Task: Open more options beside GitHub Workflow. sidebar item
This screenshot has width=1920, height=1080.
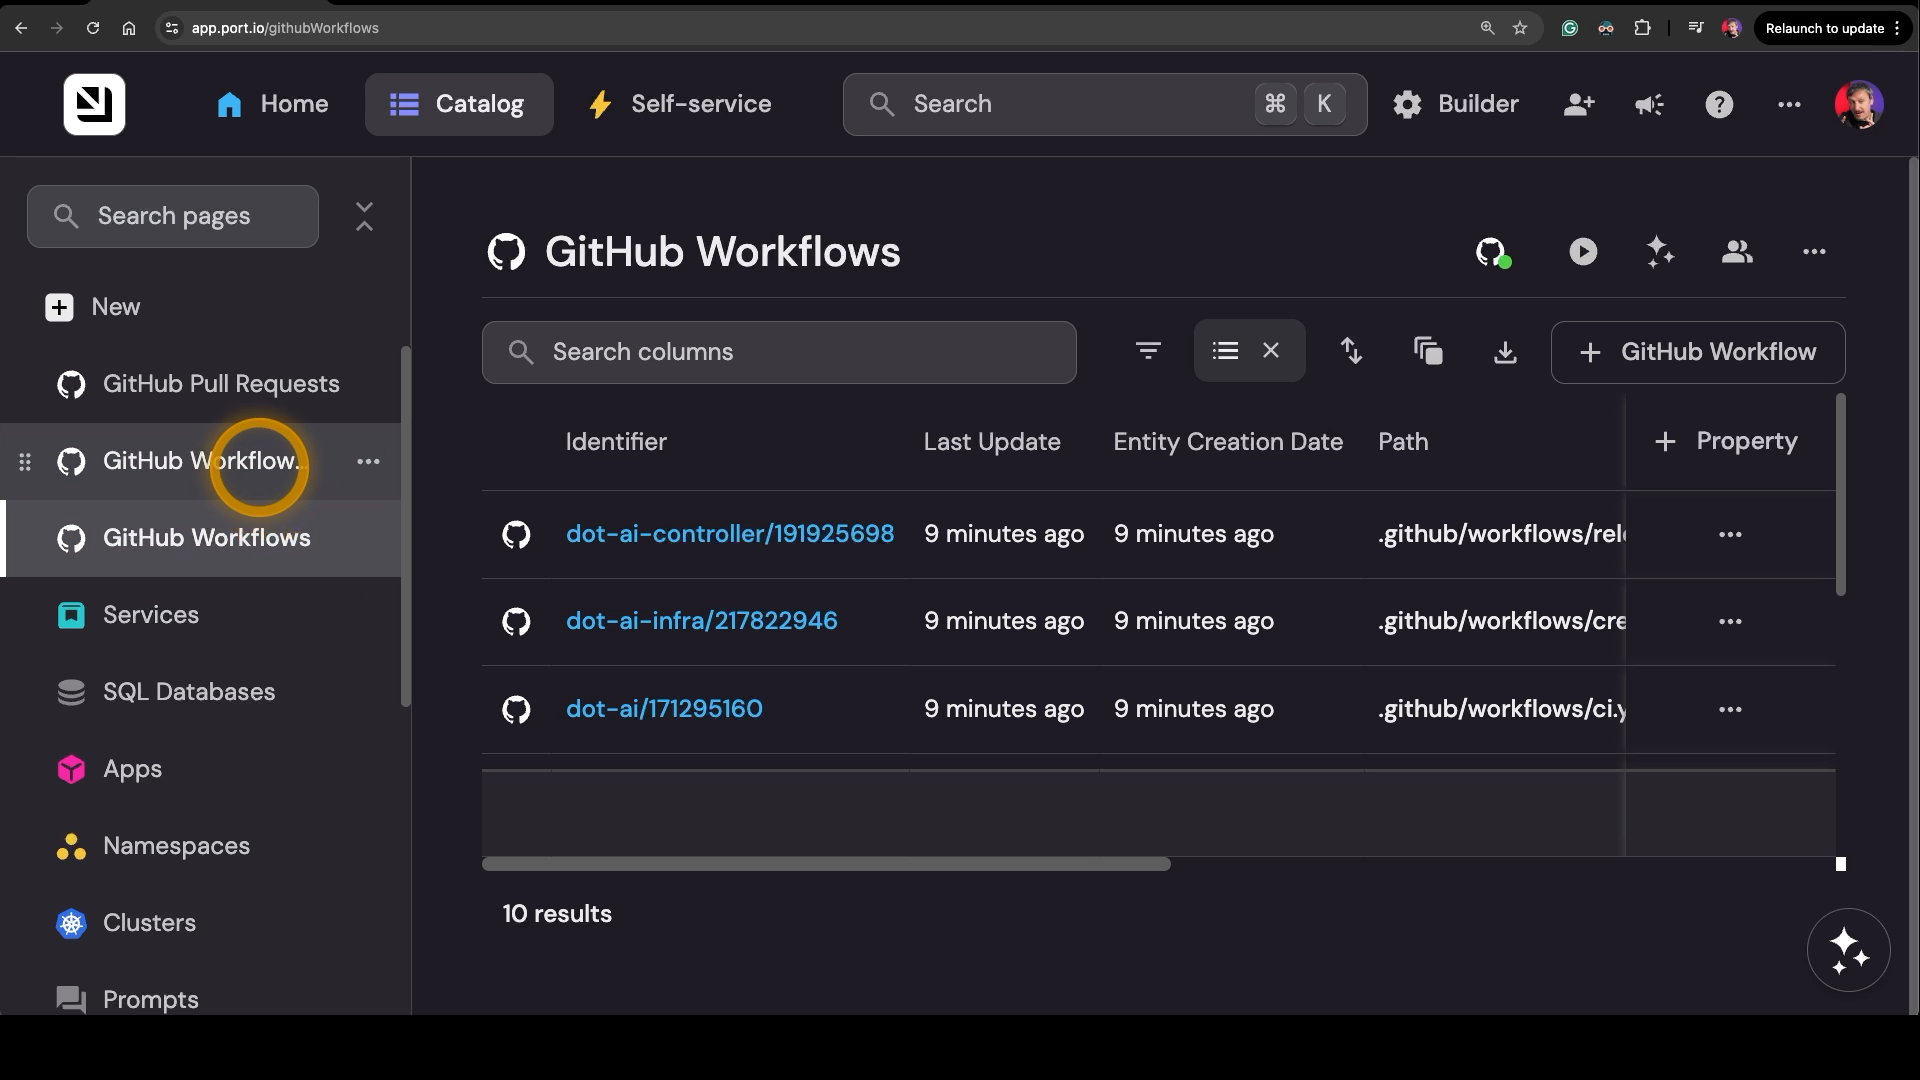Action: pyautogui.click(x=368, y=461)
